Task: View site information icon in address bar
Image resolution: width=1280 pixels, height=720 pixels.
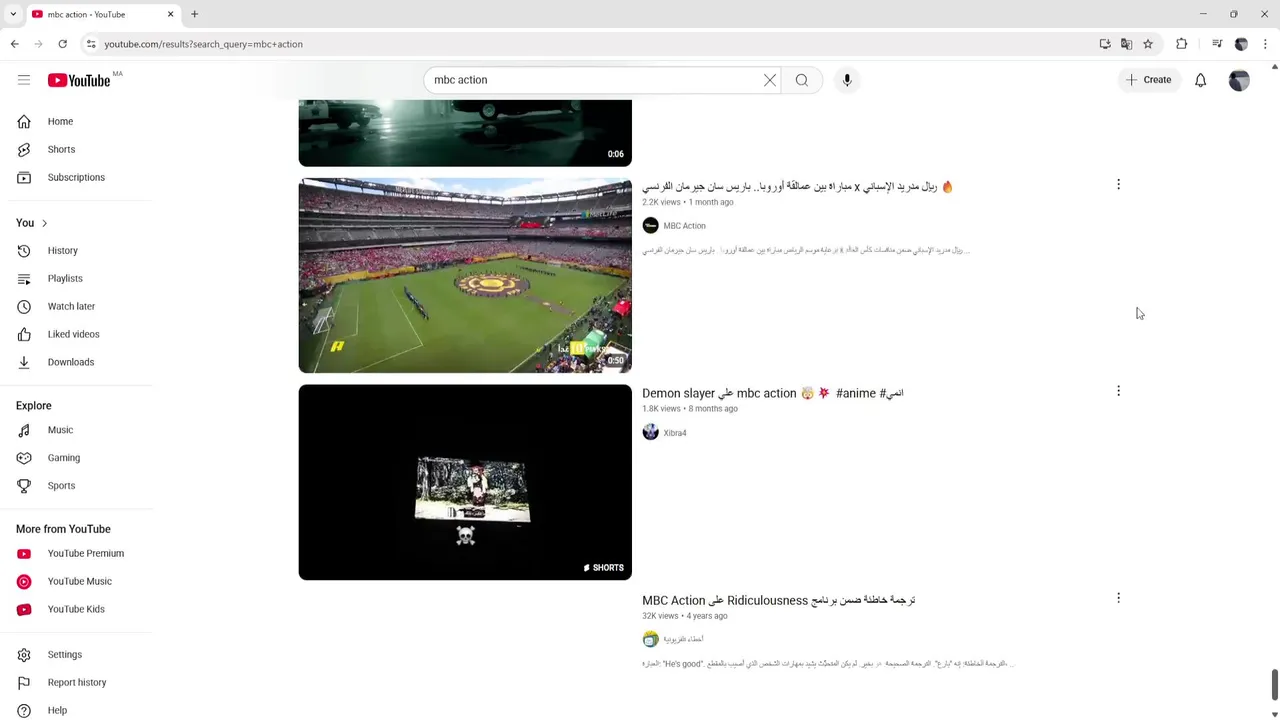Action: tap(91, 44)
